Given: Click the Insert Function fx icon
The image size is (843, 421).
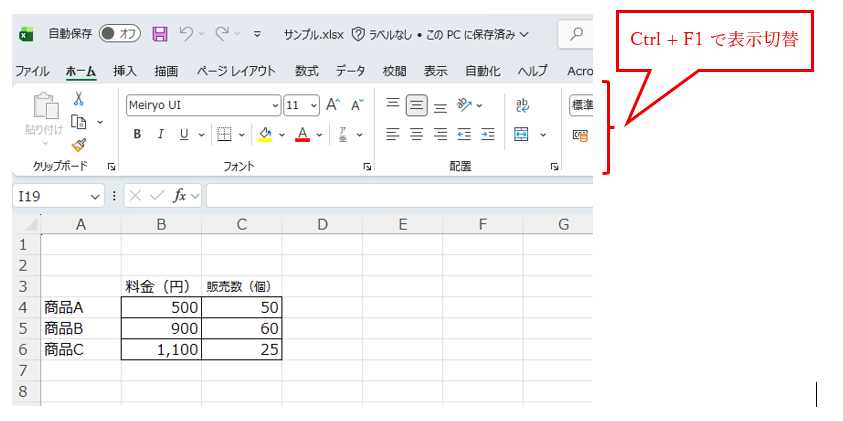Looking at the screenshot, I should click(180, 196).
